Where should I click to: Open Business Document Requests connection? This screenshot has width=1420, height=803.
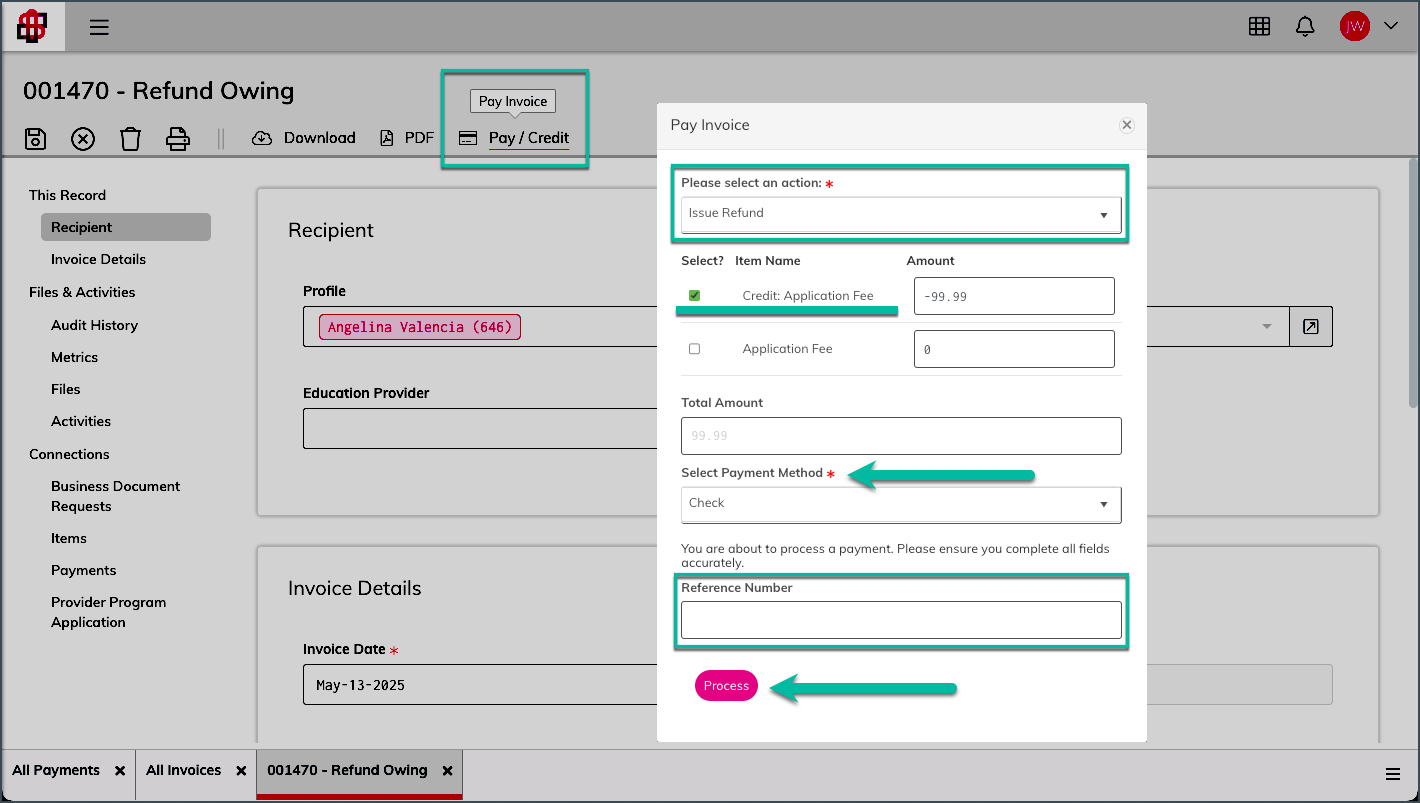115,496
